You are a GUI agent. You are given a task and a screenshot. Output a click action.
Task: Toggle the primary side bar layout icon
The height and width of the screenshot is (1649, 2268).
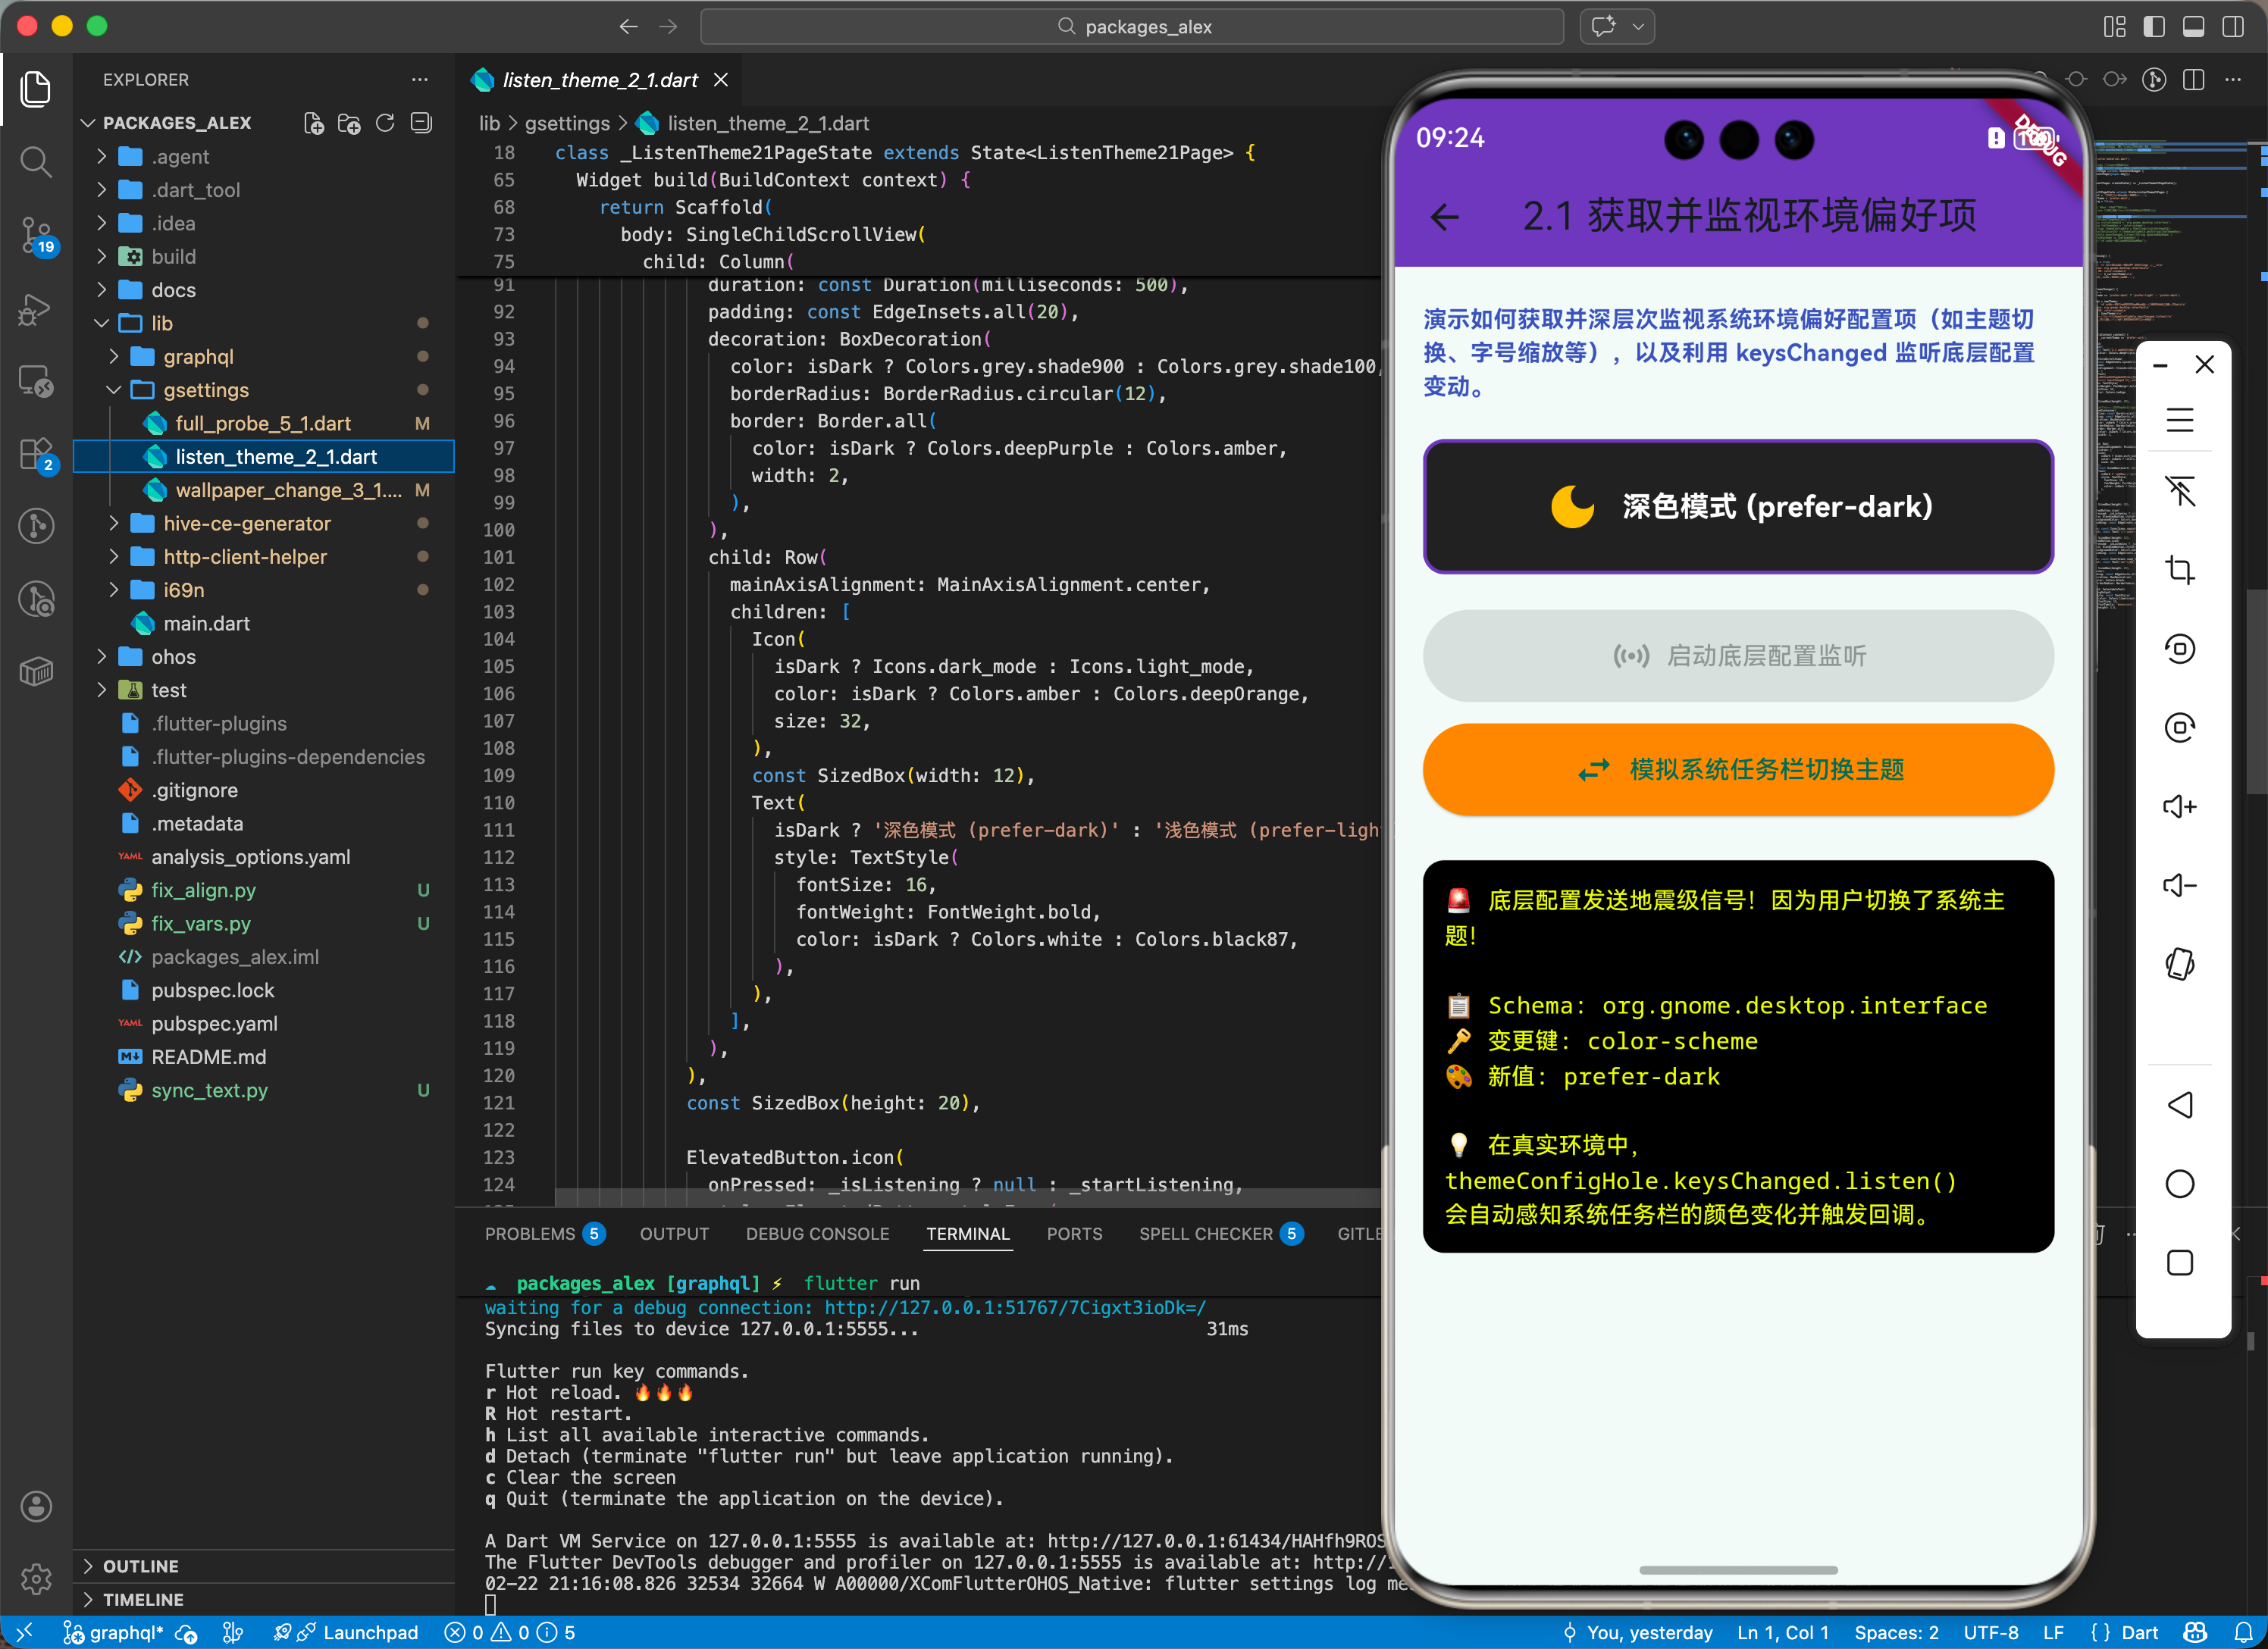pos(2154,27)
